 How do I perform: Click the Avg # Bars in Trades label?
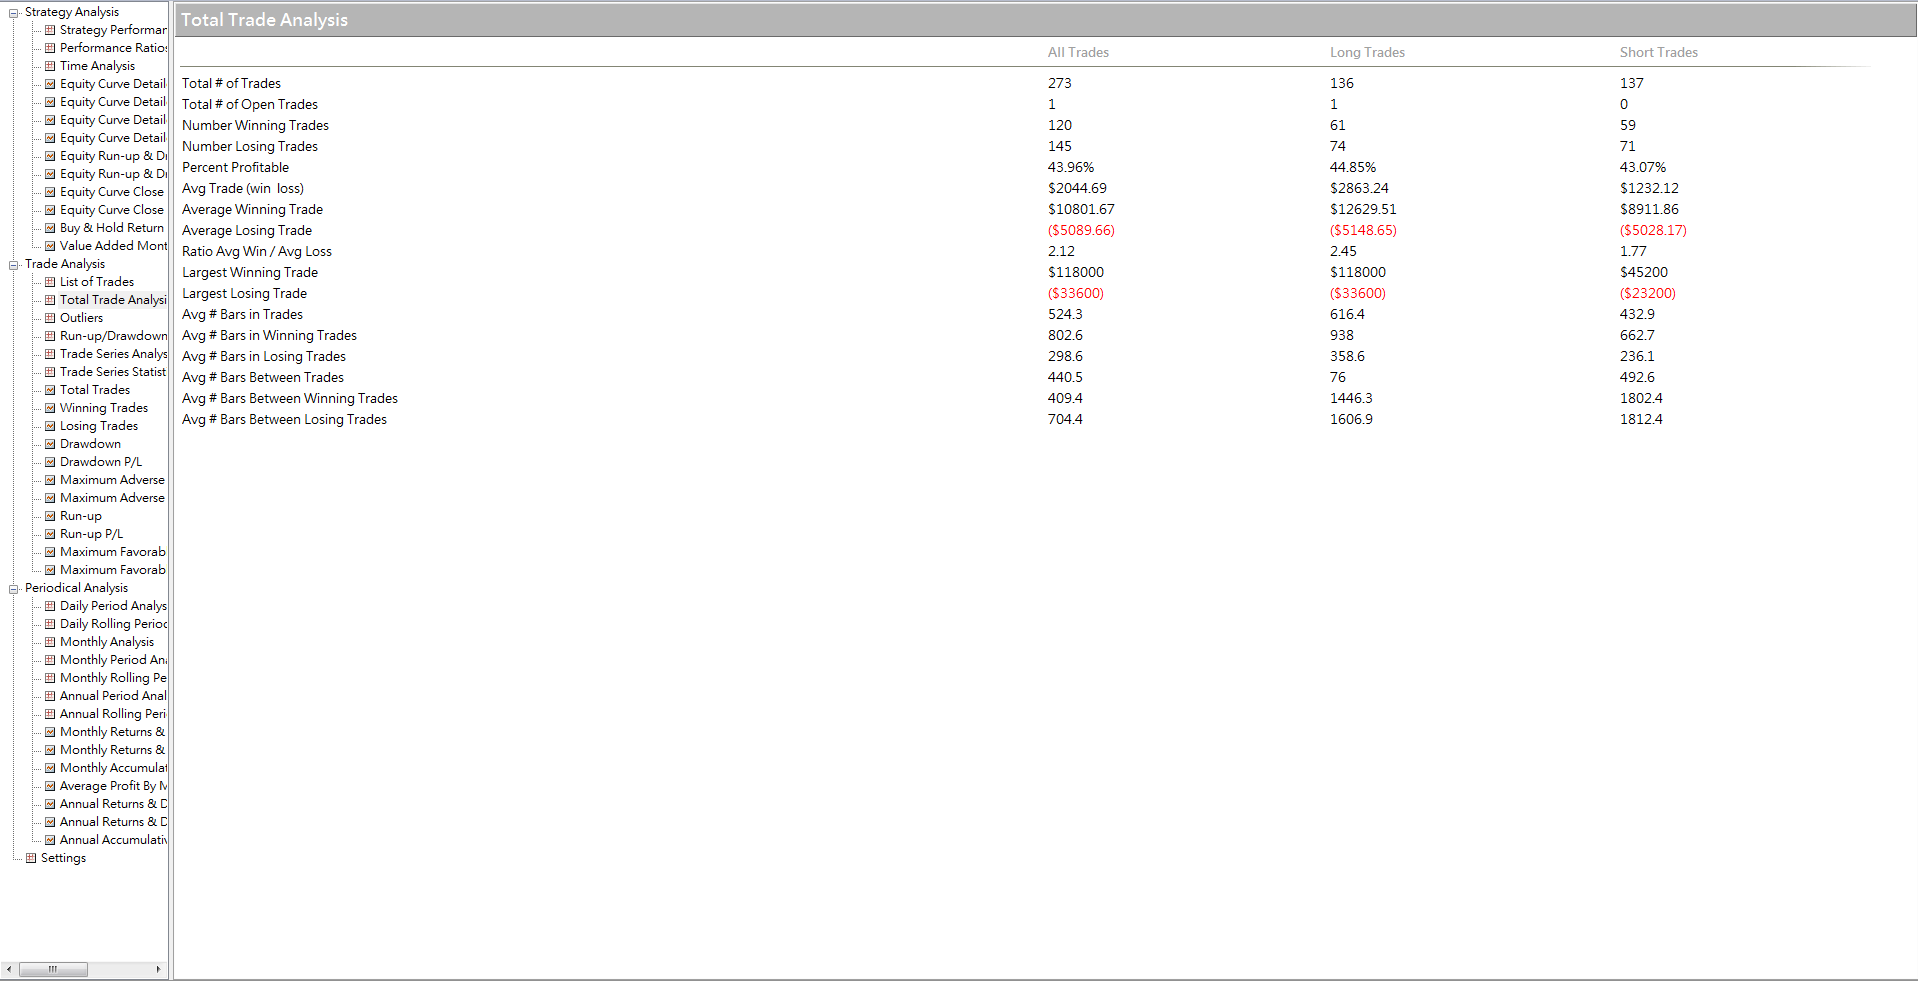point(242,314)
